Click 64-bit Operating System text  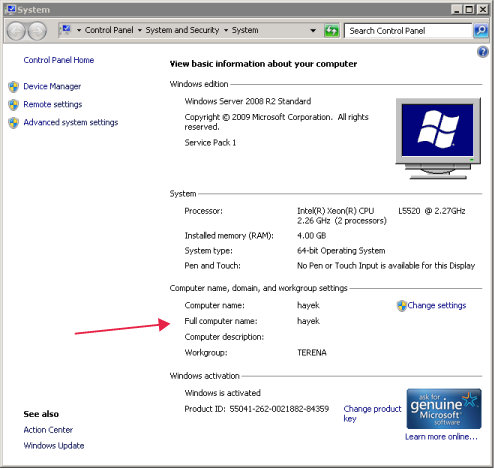[x=341, y=251]
